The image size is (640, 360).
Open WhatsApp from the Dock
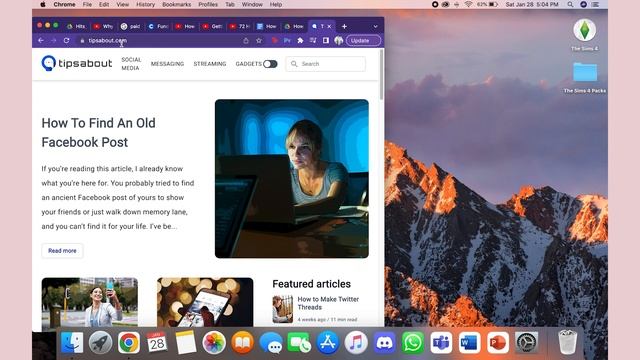[x=413, y=342]
